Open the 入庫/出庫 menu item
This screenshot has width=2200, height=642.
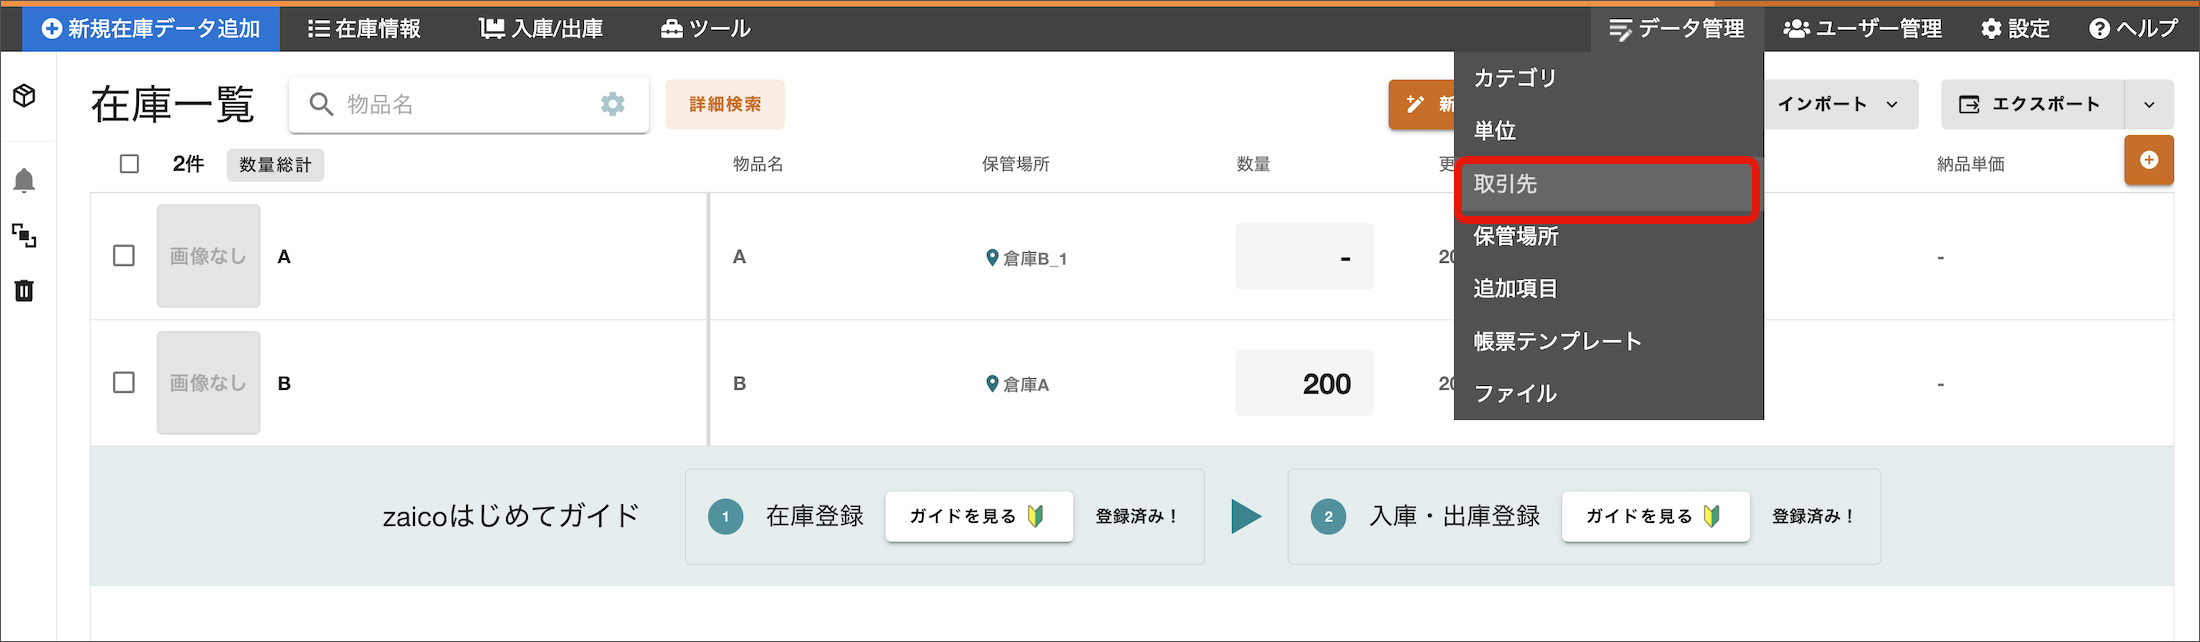(542, 28)
